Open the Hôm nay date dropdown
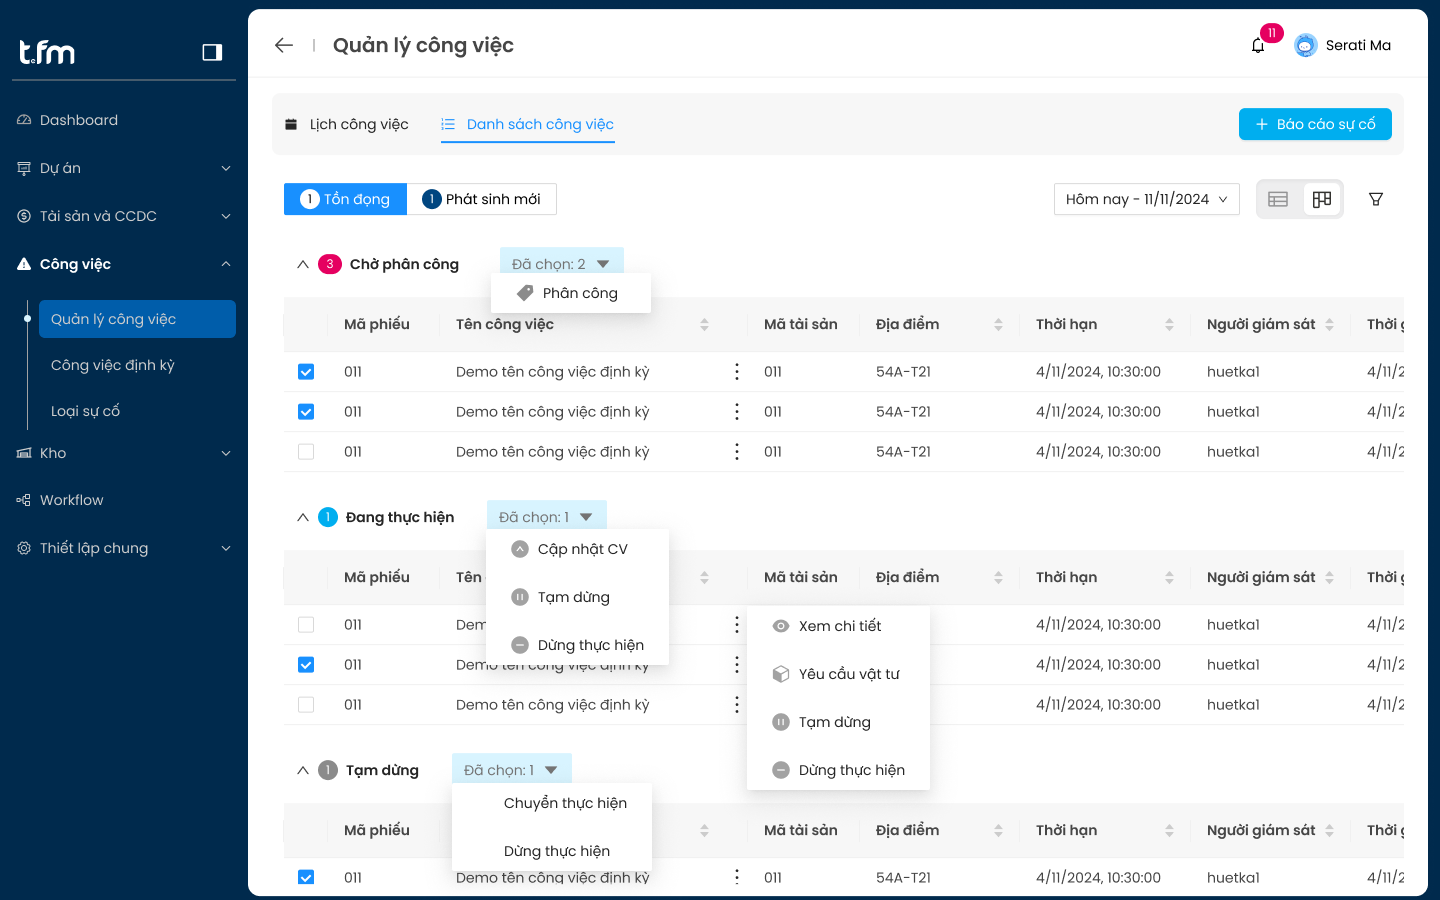 coord(1146,199)
